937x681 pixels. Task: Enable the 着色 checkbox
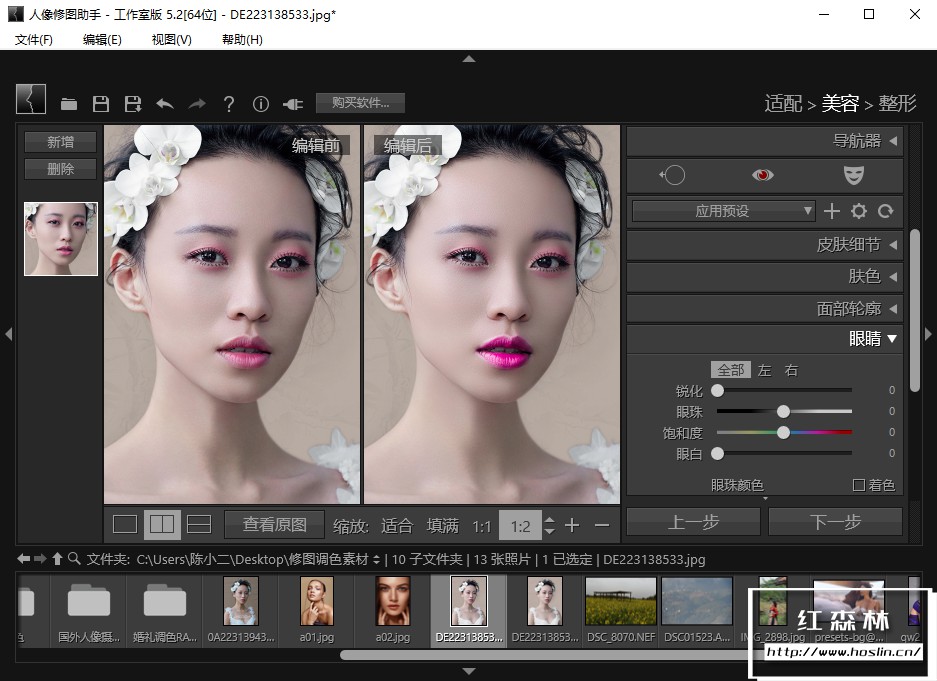point(858,485)
